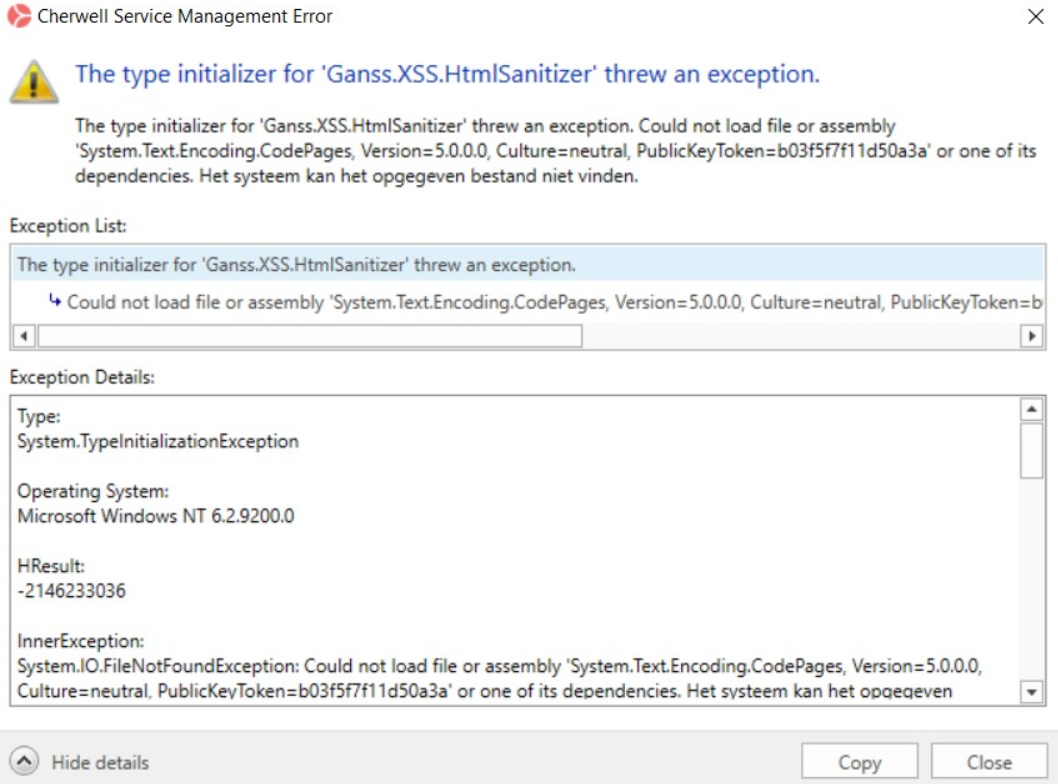Select the "Could not load file or assembly" child row
The width and height of the screenshot is (1058, 784).
click(550, 302)
